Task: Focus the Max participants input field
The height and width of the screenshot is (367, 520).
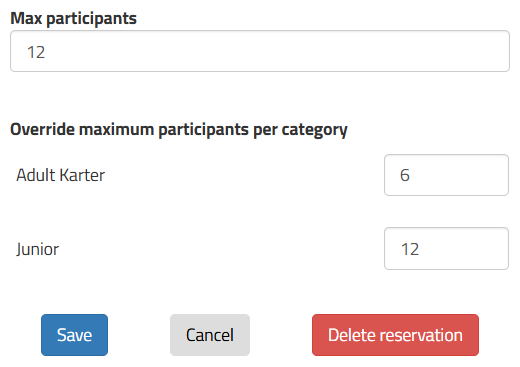Action: (260, 51)
